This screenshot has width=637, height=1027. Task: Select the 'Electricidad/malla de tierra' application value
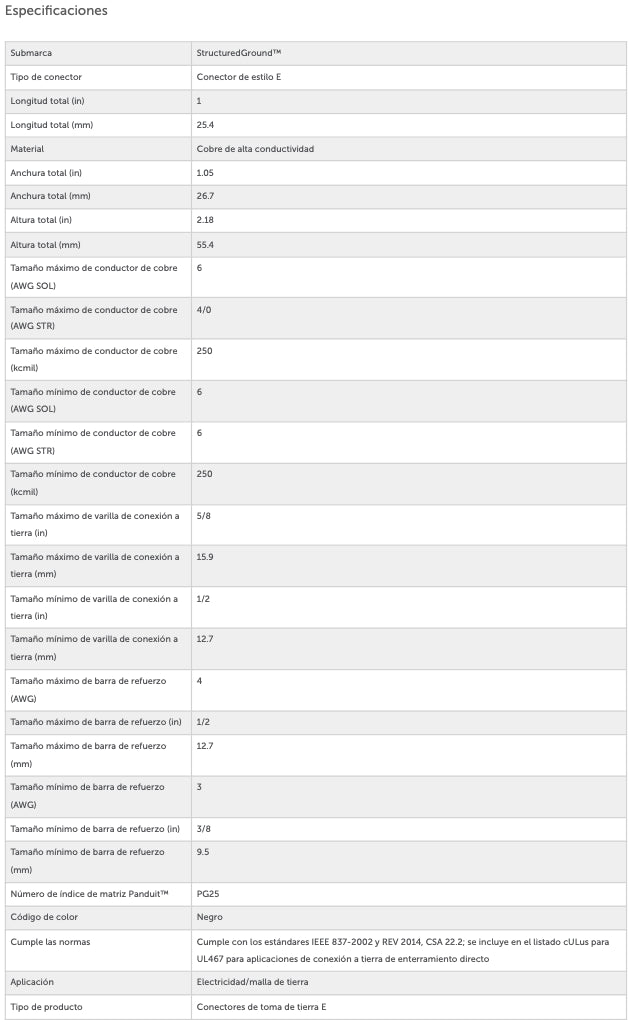point(252,983)
